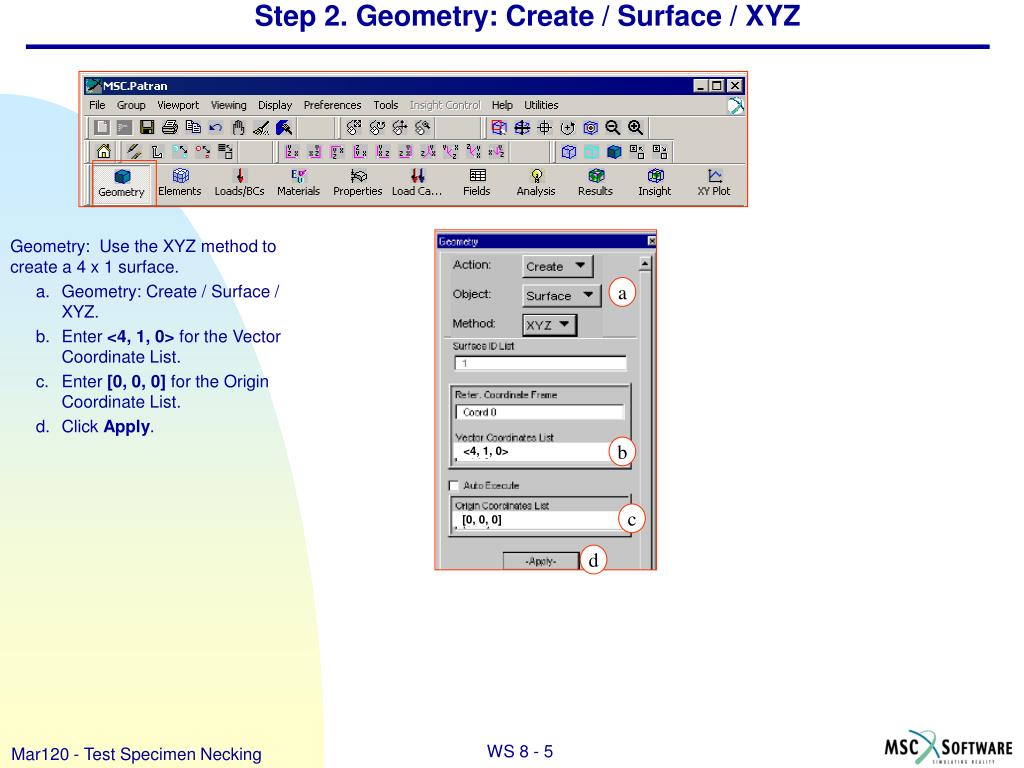
Task: Open the Fields application
Action: point(477,183)
